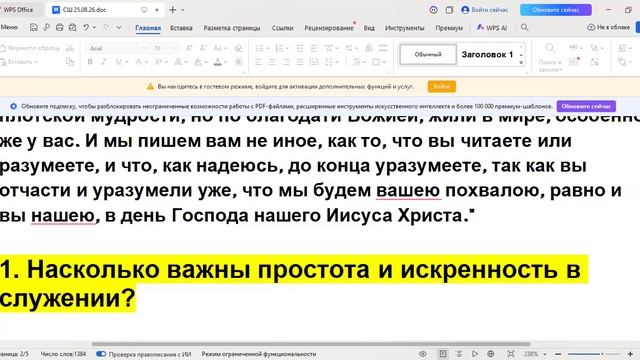Viewport: 640px width, 360px height.
Task: Open the Инструменты tab
Action: click(404, 28)
